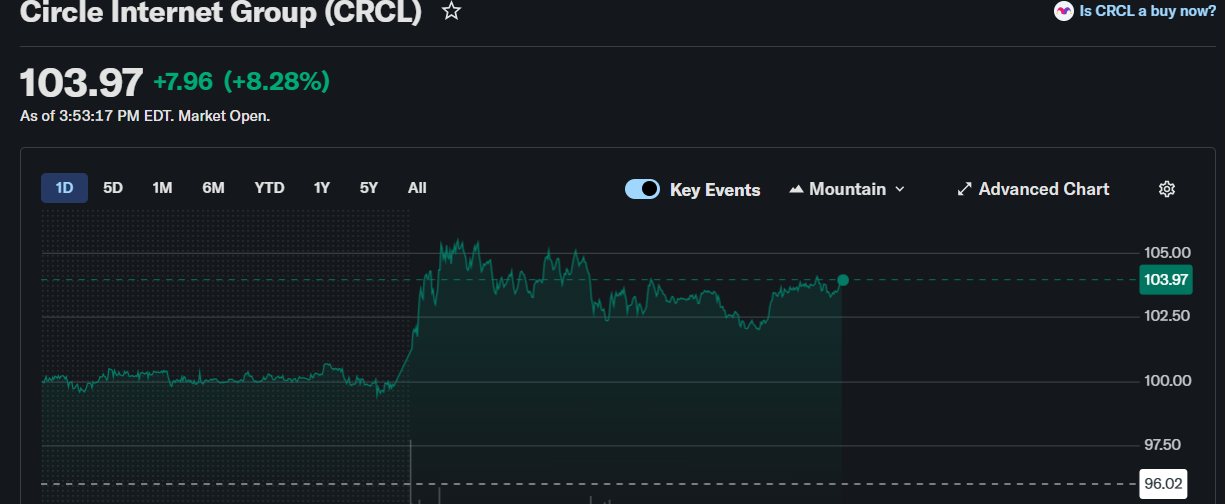1225x504 pixels.
Task: Click the 105.00 axis label
Action: click(1167, 252)
